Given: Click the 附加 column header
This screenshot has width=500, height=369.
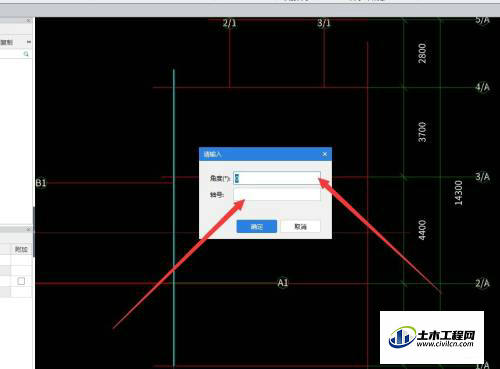Looking at the screenshot, I should tap(21, 249).
